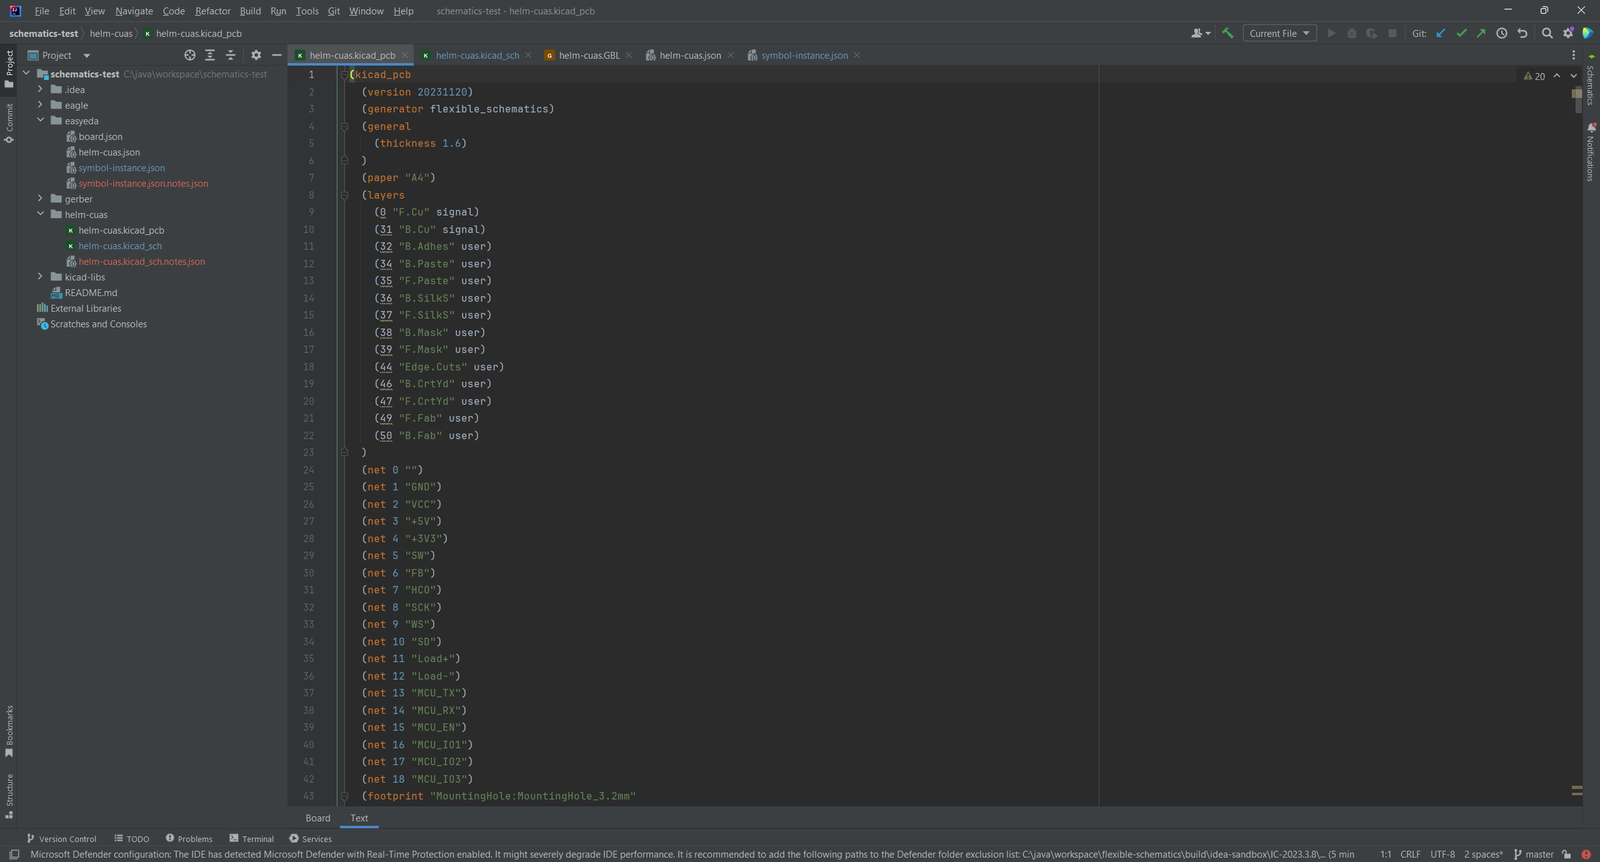
Task: Expand all nodes in the Project panel
Action: point(210,55)
